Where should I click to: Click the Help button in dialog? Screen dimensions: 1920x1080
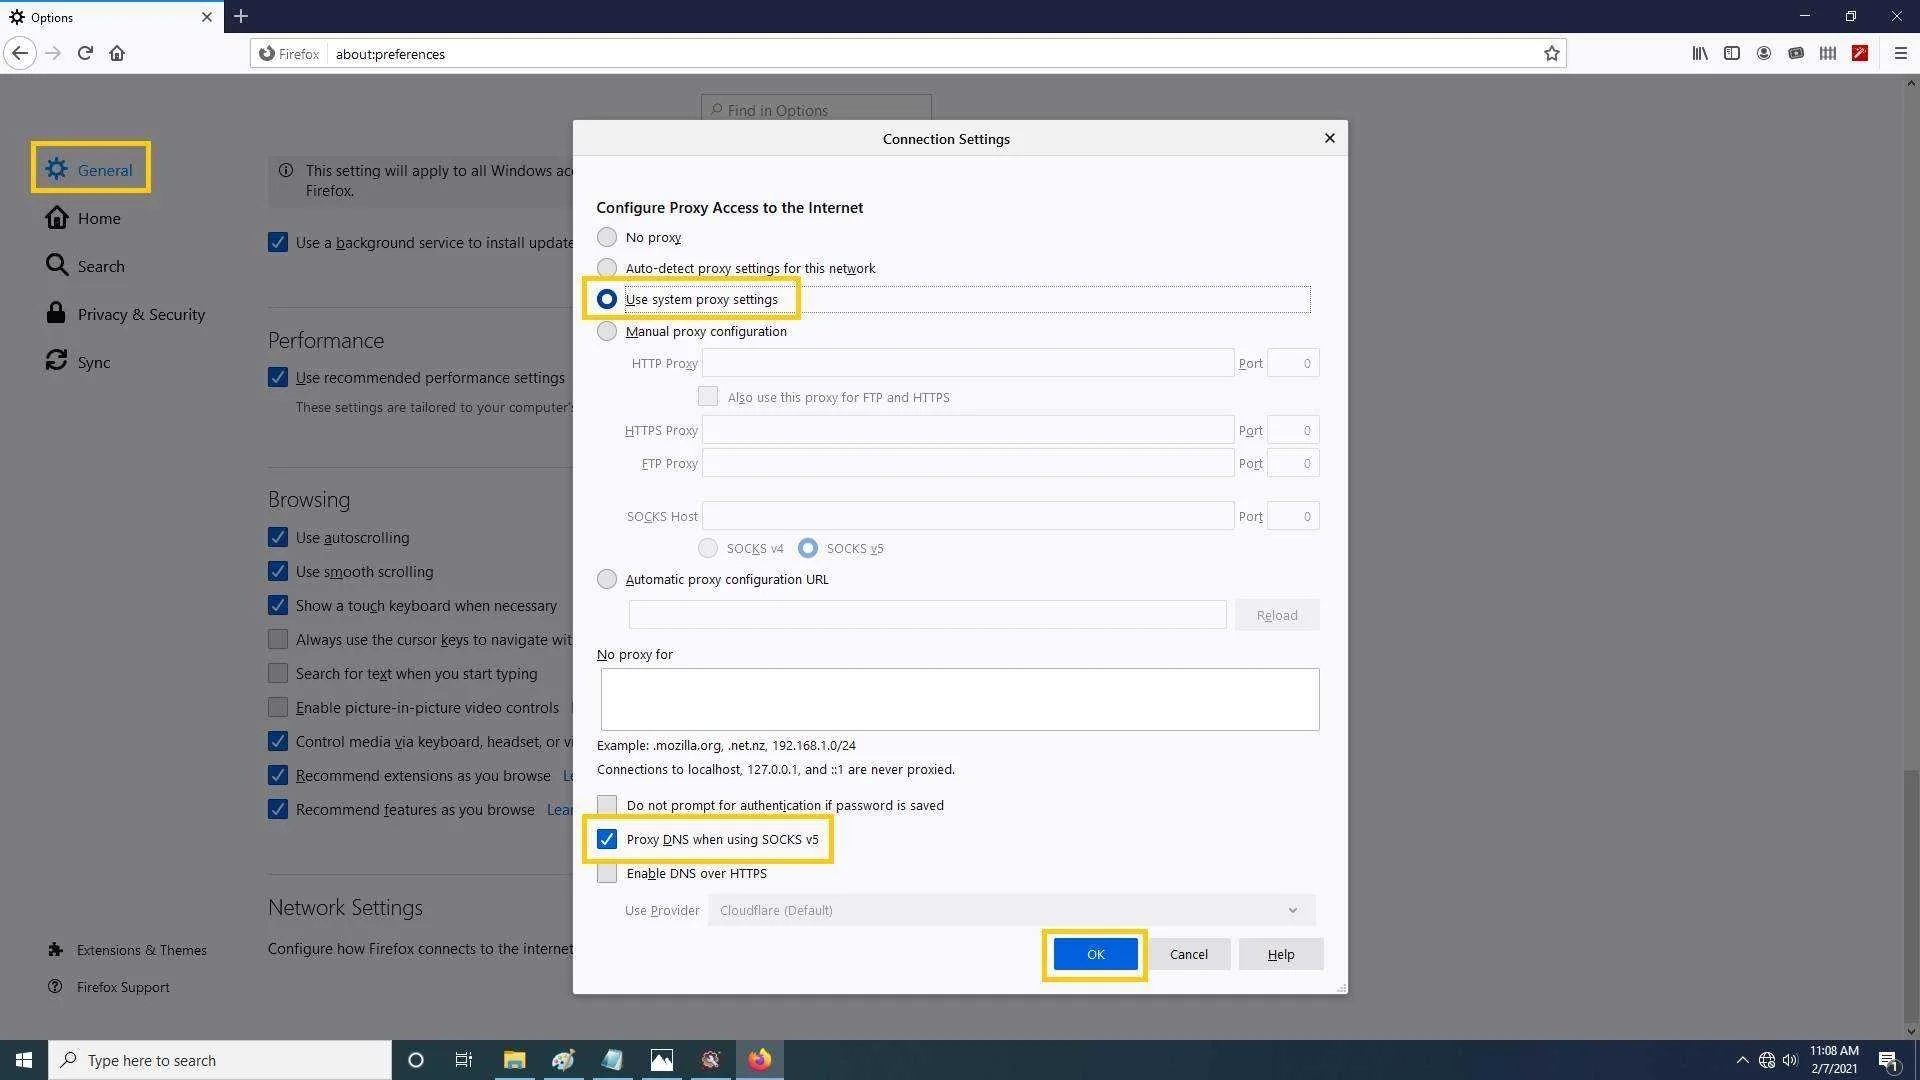tap(1280, 954)
